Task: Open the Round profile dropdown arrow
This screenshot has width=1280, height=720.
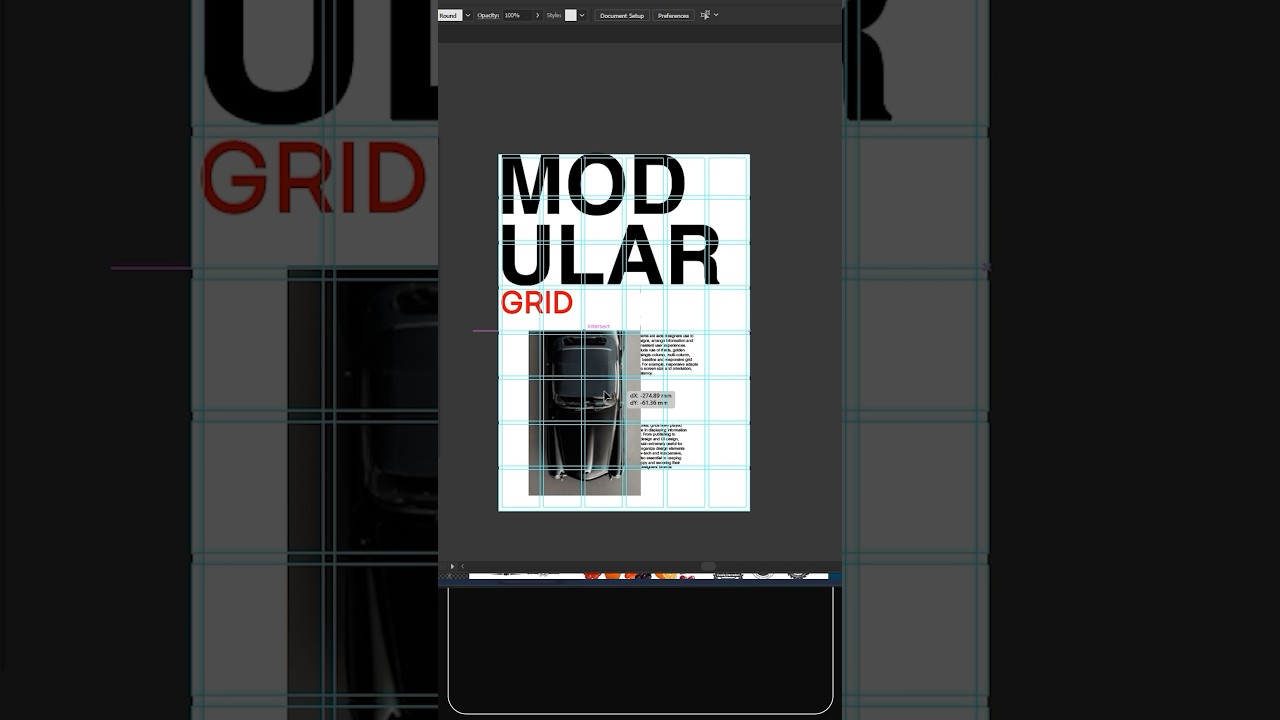Action: click(x=467, y=15)
